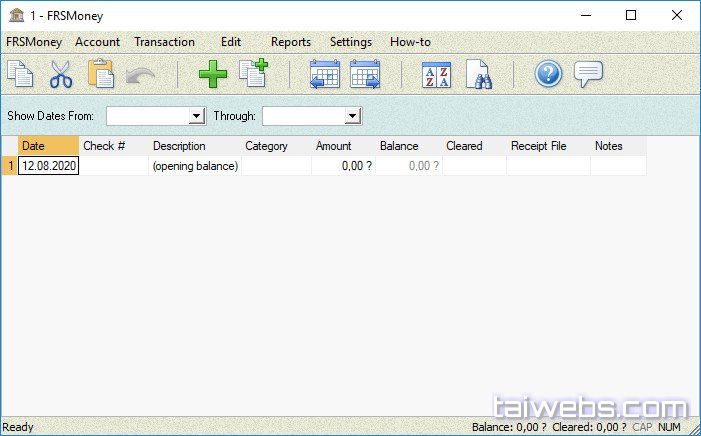
Task: Expand the Through date dropdown
Action: click(352, 116)
